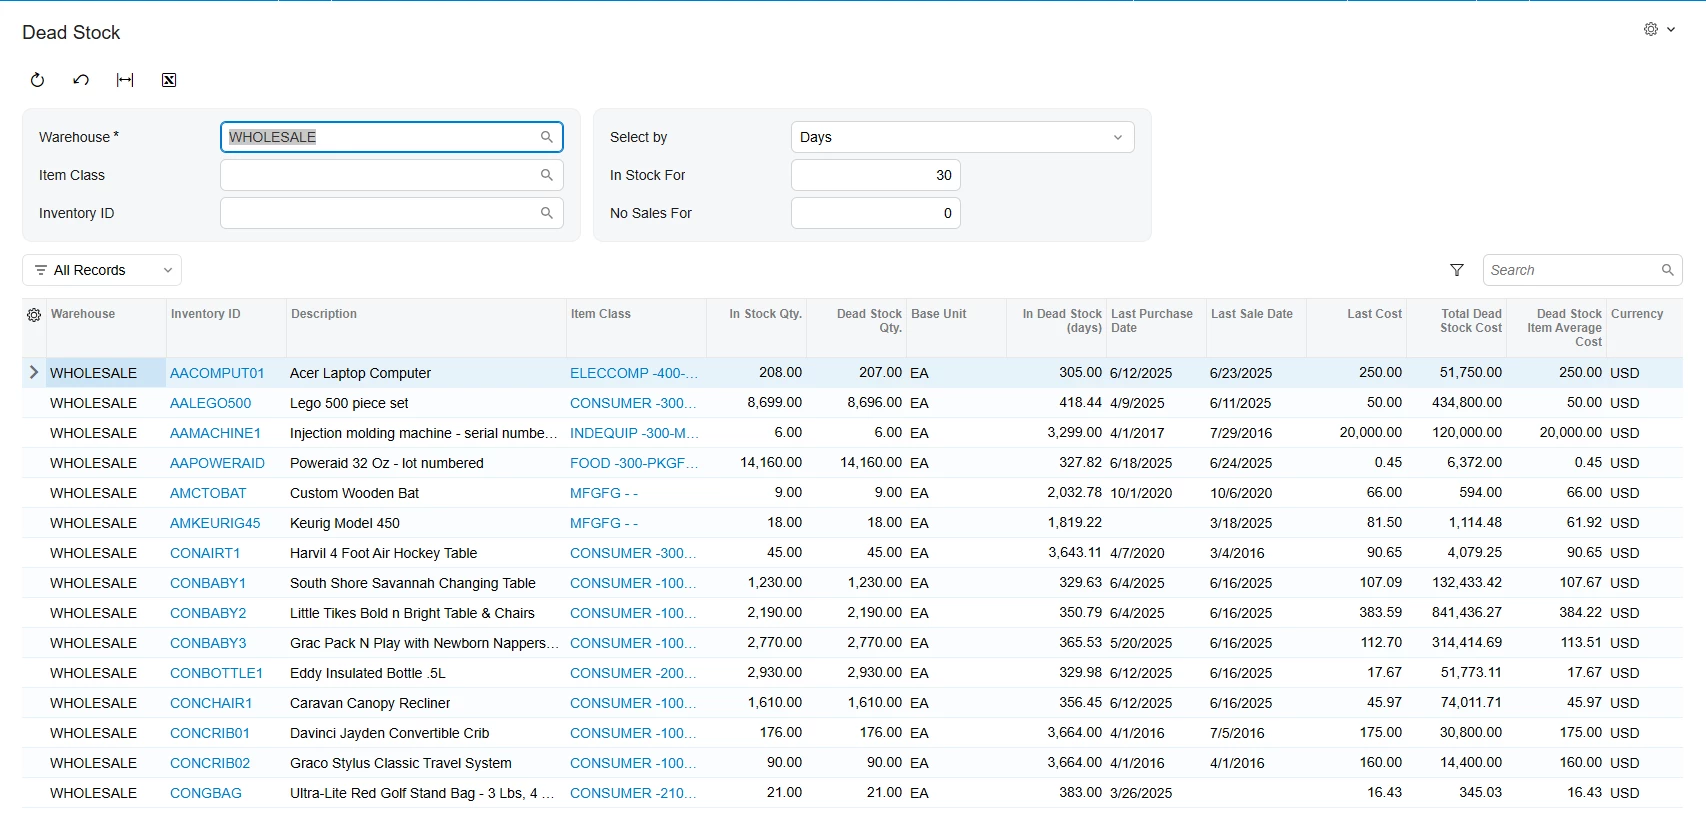The width and height of the screenshot is (1706, 816).
Task: Open the AAPOWERAID inventory link
Action: coord(217,463)
